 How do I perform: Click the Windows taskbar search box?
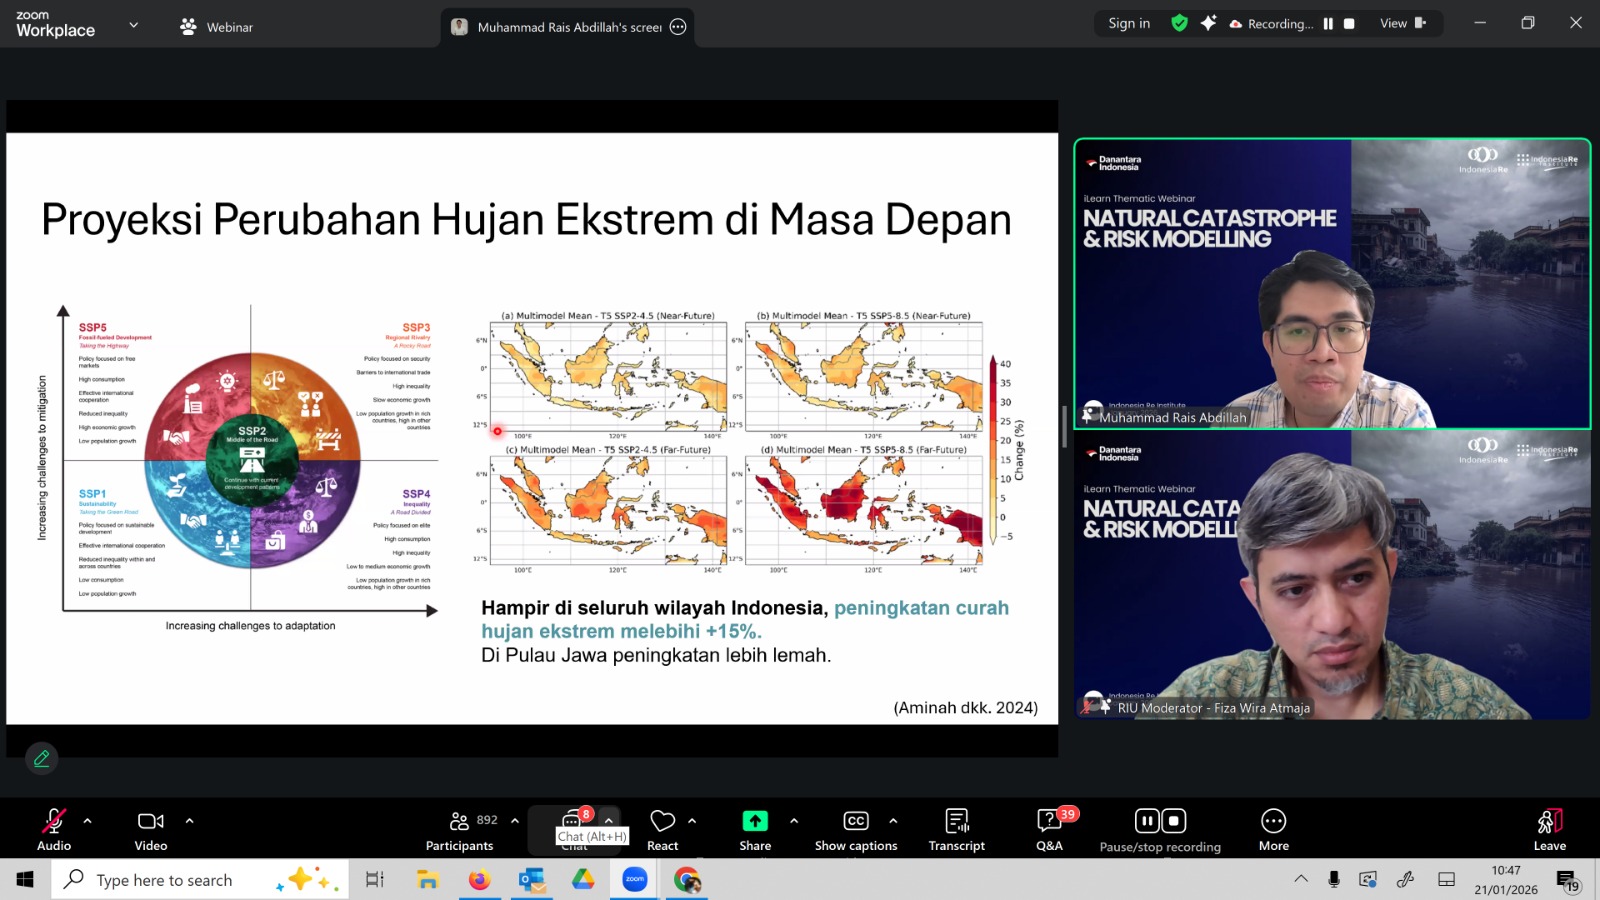[200, 880]
